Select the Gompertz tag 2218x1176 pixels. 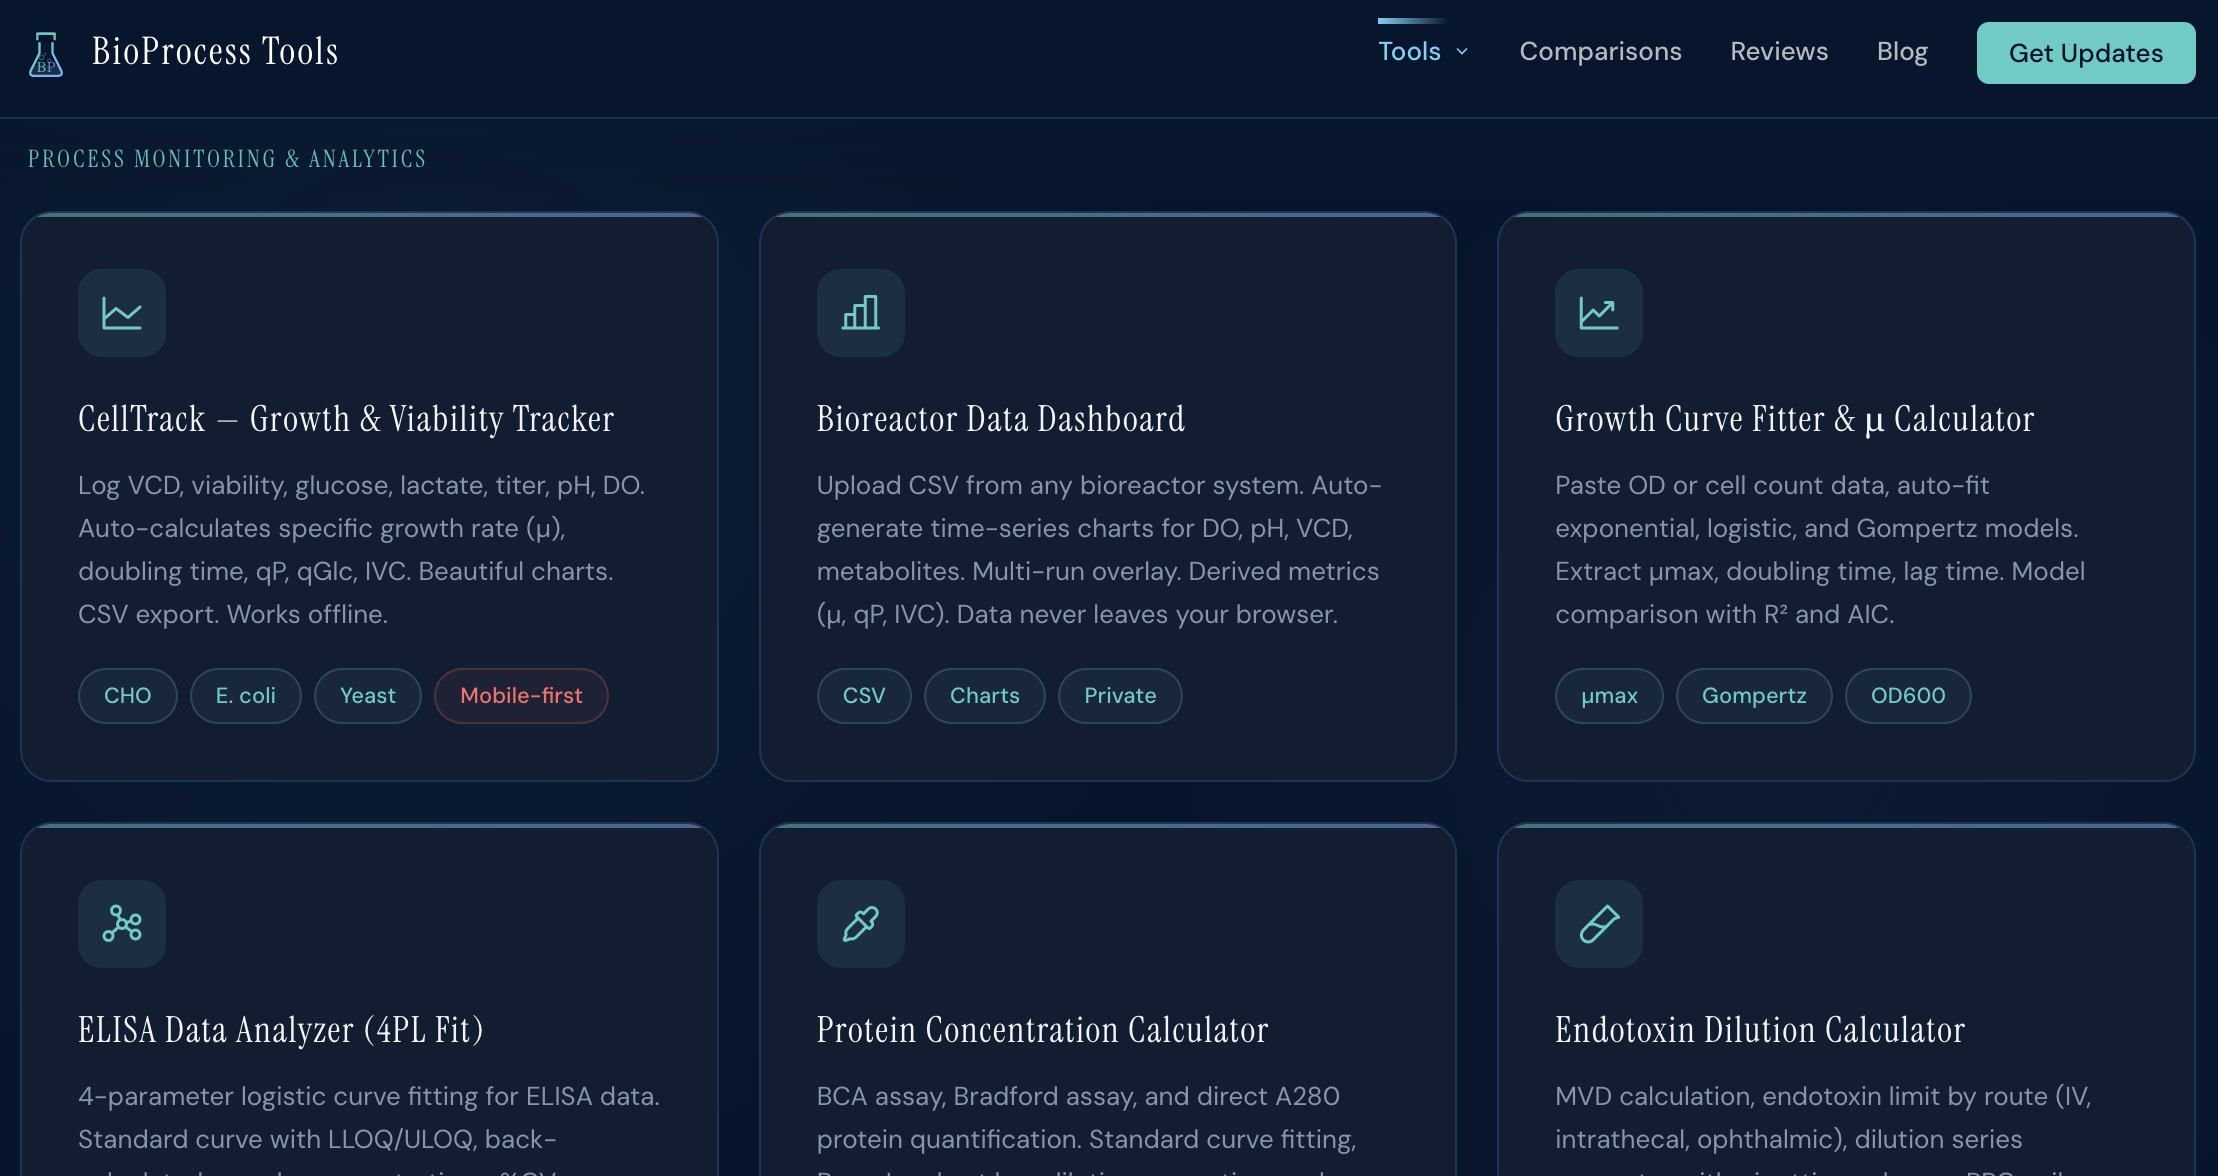pyautogui.click(x=1754, y=696)
